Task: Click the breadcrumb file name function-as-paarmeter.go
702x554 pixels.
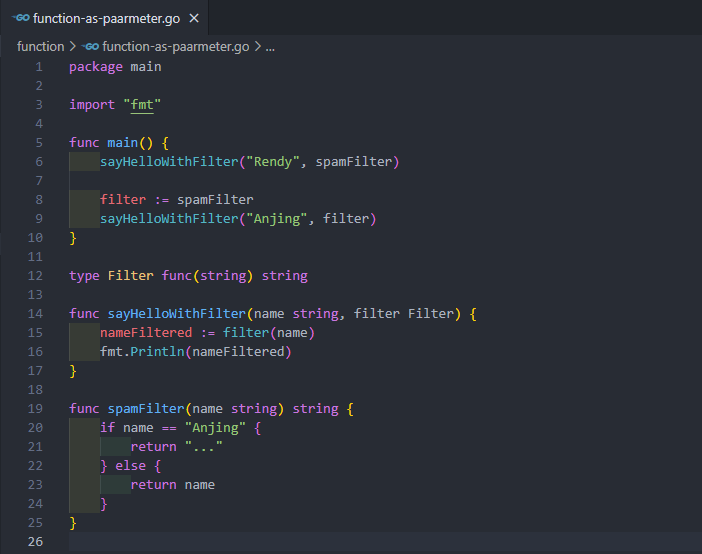Action: pos(176,47)
